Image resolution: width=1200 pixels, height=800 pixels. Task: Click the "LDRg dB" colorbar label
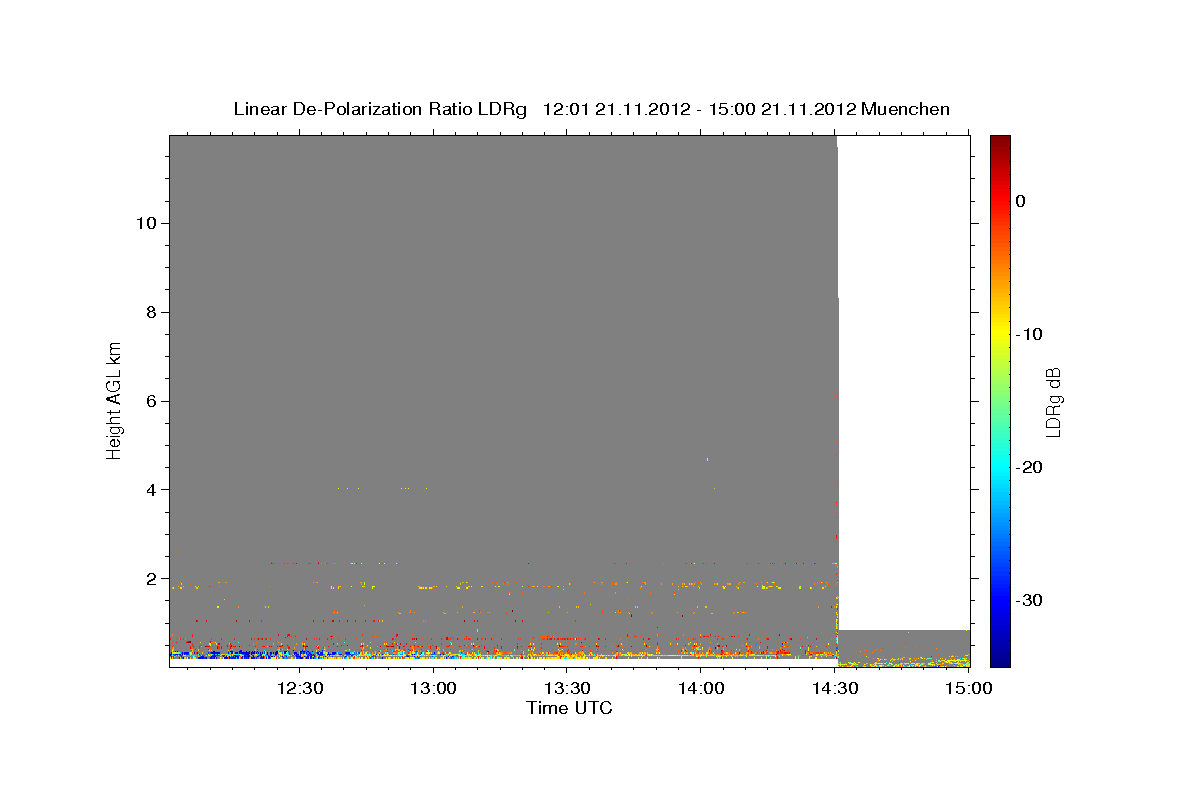1053,401
